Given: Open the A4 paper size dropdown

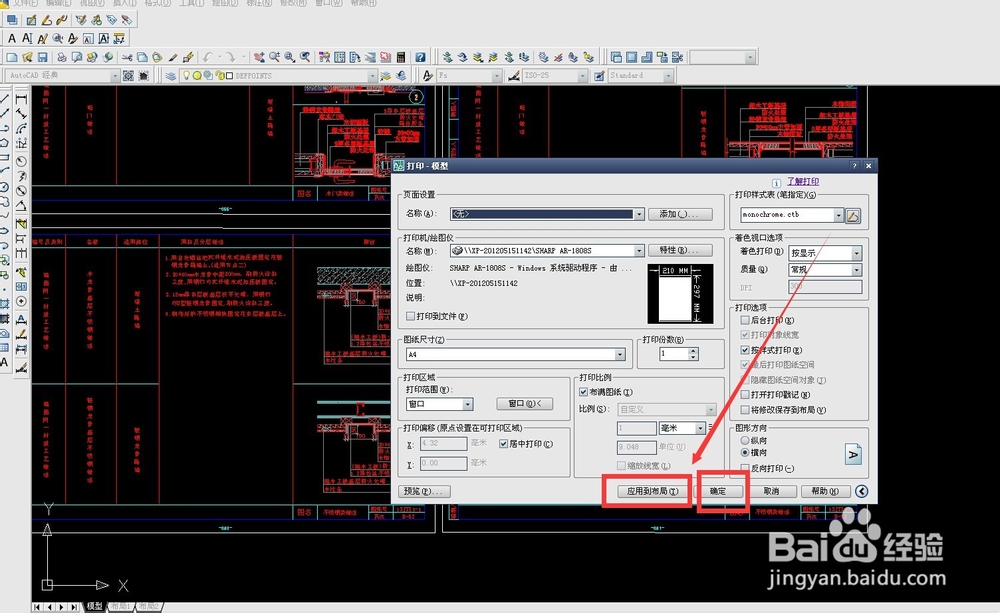Looking at the screenshot, I should pos(620,354).
